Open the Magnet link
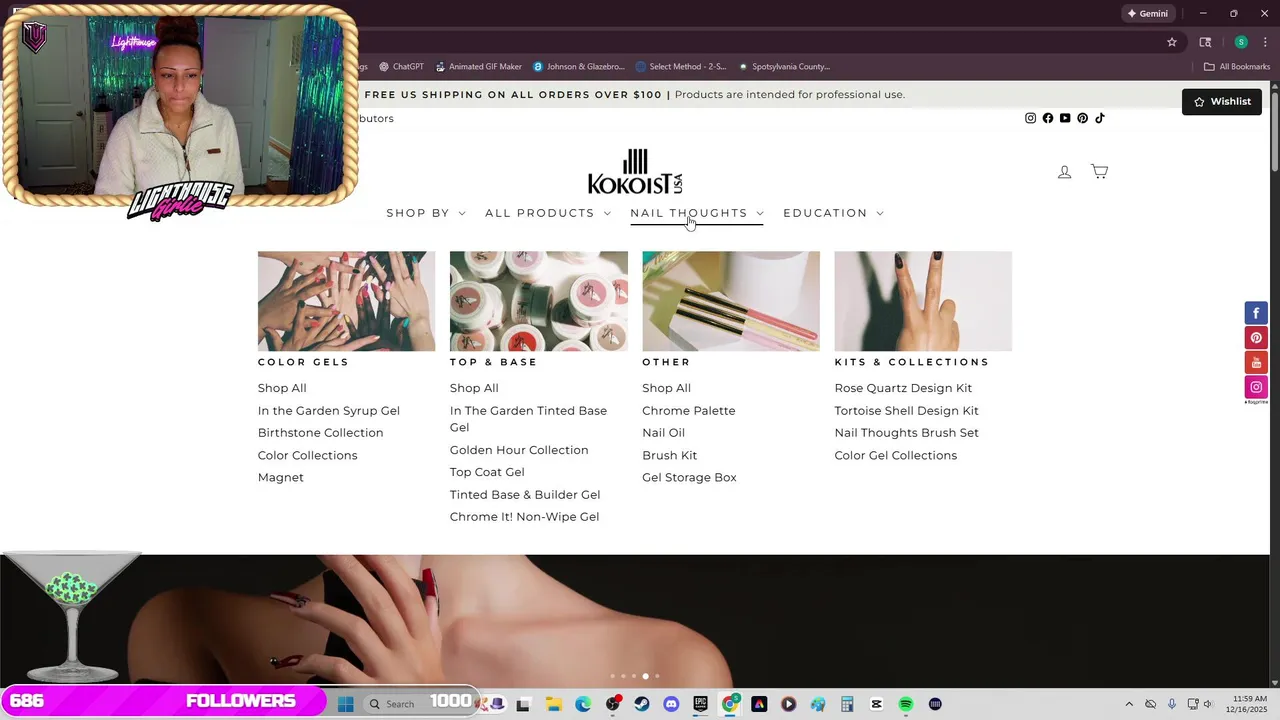Viewport: 1280px width, 720px height. click(281, 478)
